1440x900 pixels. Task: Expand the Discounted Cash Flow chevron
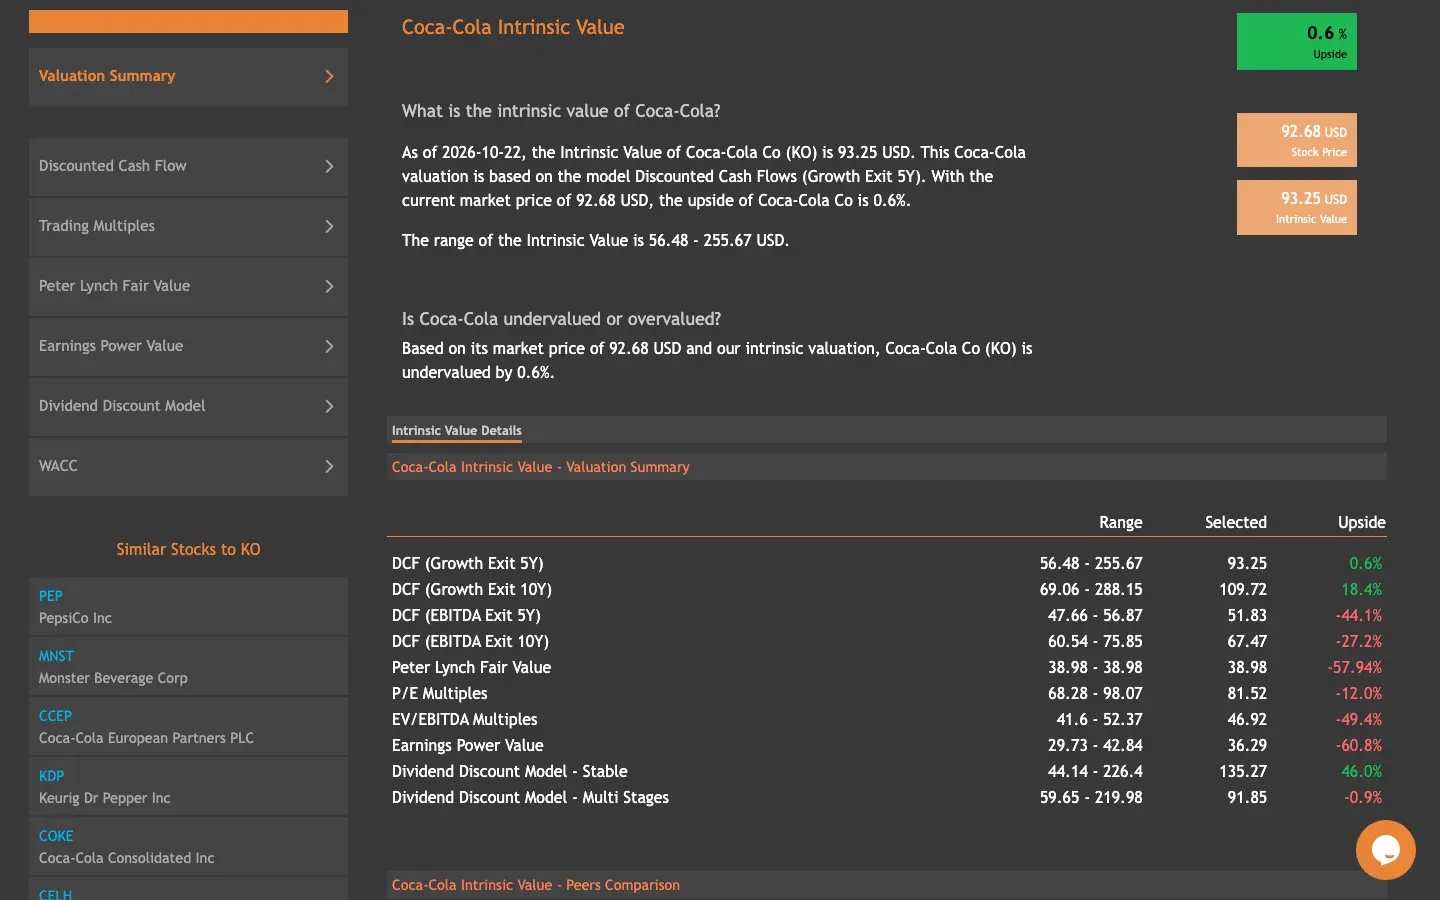pos(329,166)
